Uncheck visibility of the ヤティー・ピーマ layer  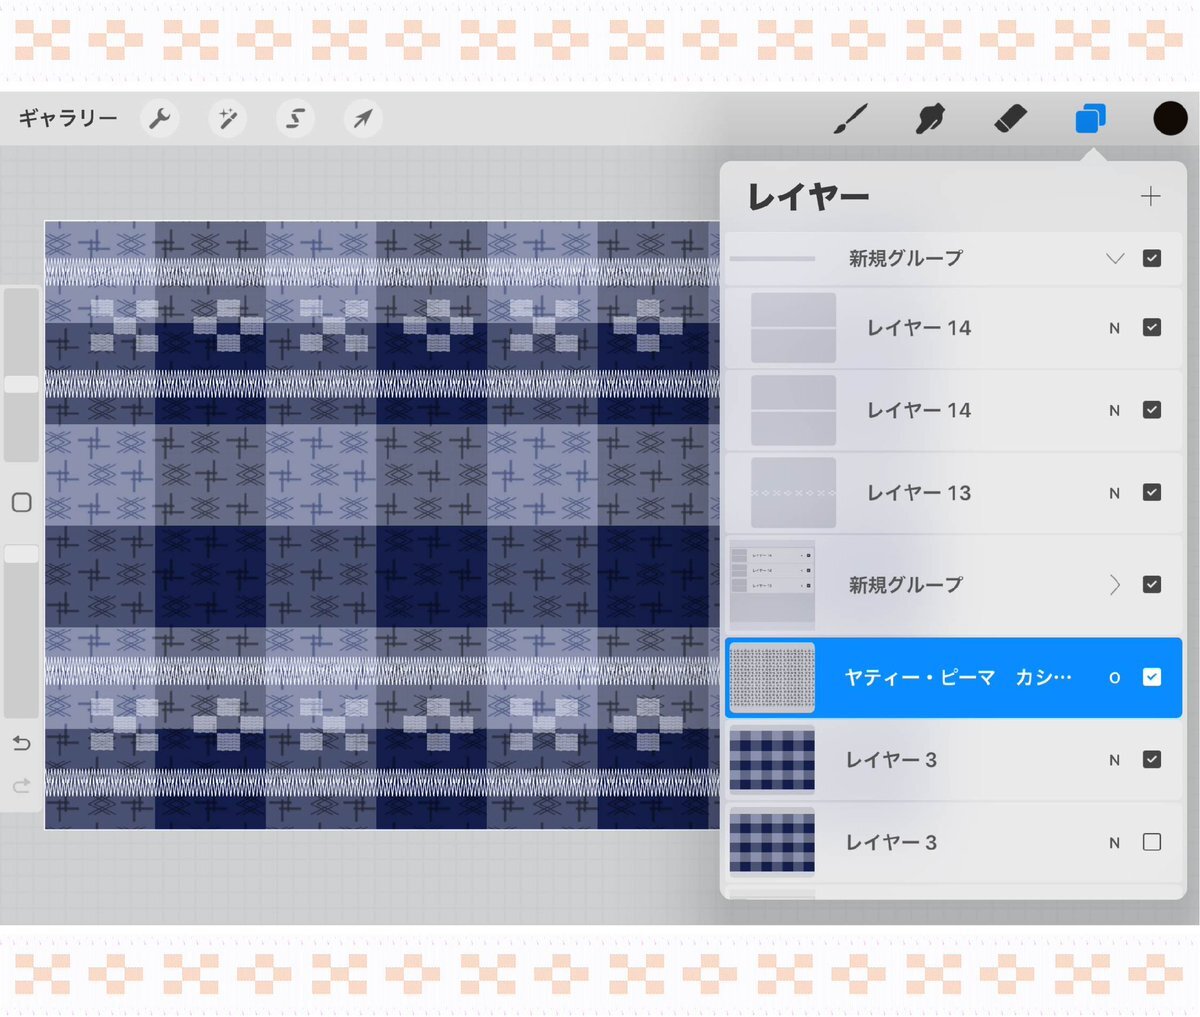click(1152, 678)
